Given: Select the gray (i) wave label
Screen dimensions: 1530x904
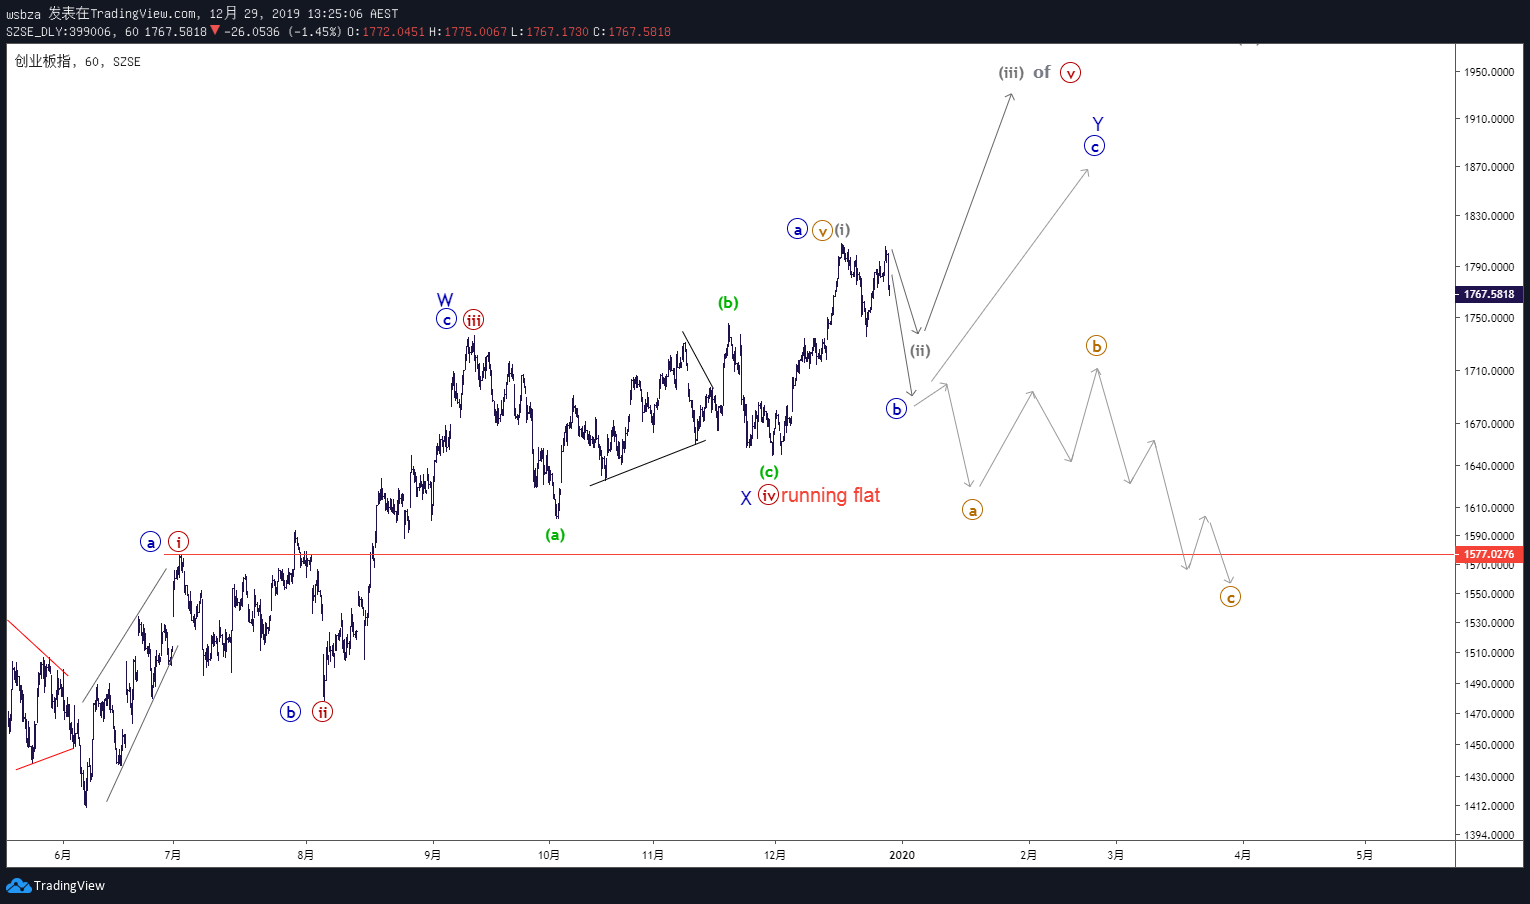Looking at the screenshot, I should (843, 229).
